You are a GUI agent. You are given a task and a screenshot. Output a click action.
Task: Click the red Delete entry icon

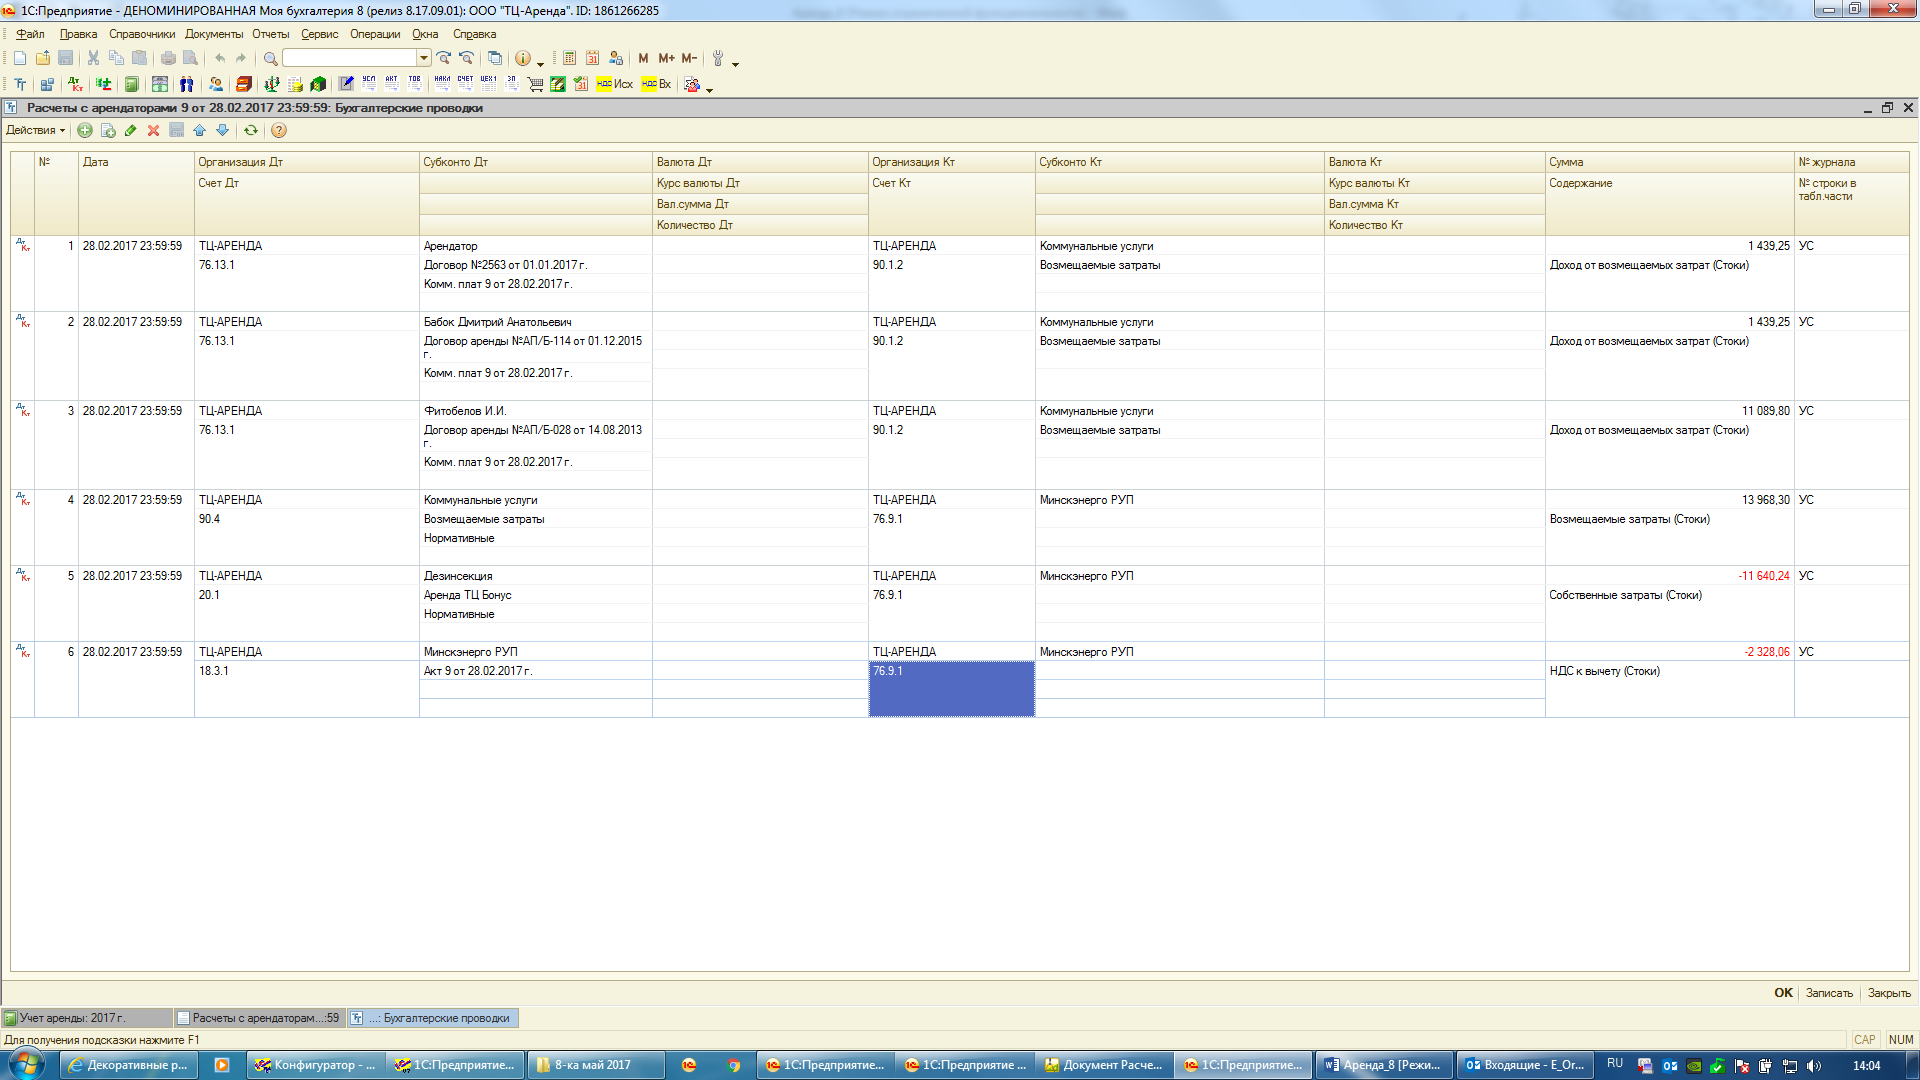153,130
